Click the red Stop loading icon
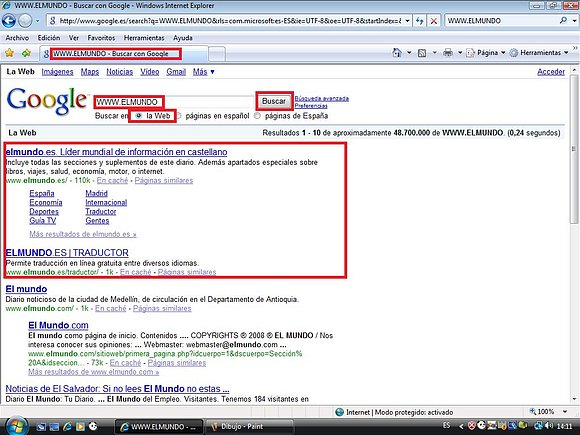Image resolution: width=580 pixels, height=435 pixels. tap(434, 21)
